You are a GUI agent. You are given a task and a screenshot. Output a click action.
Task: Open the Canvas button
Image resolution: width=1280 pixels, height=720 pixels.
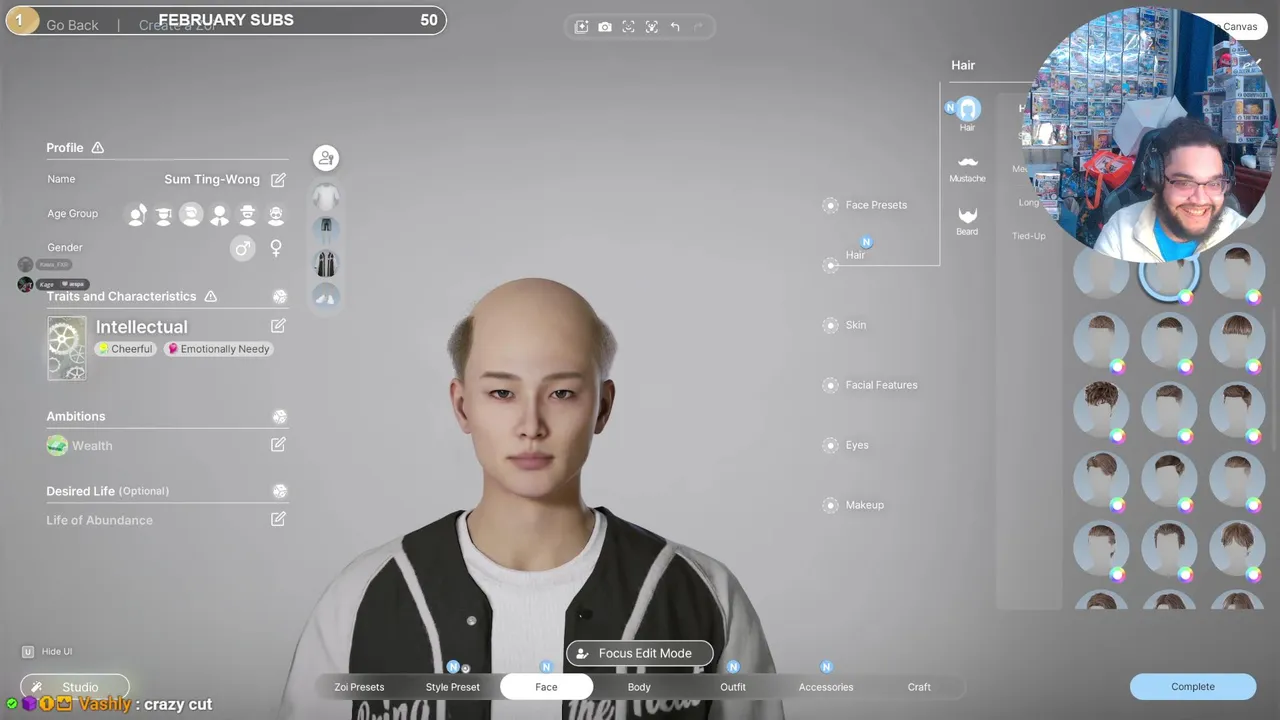pyautogui.click(x=1240, y=27)
